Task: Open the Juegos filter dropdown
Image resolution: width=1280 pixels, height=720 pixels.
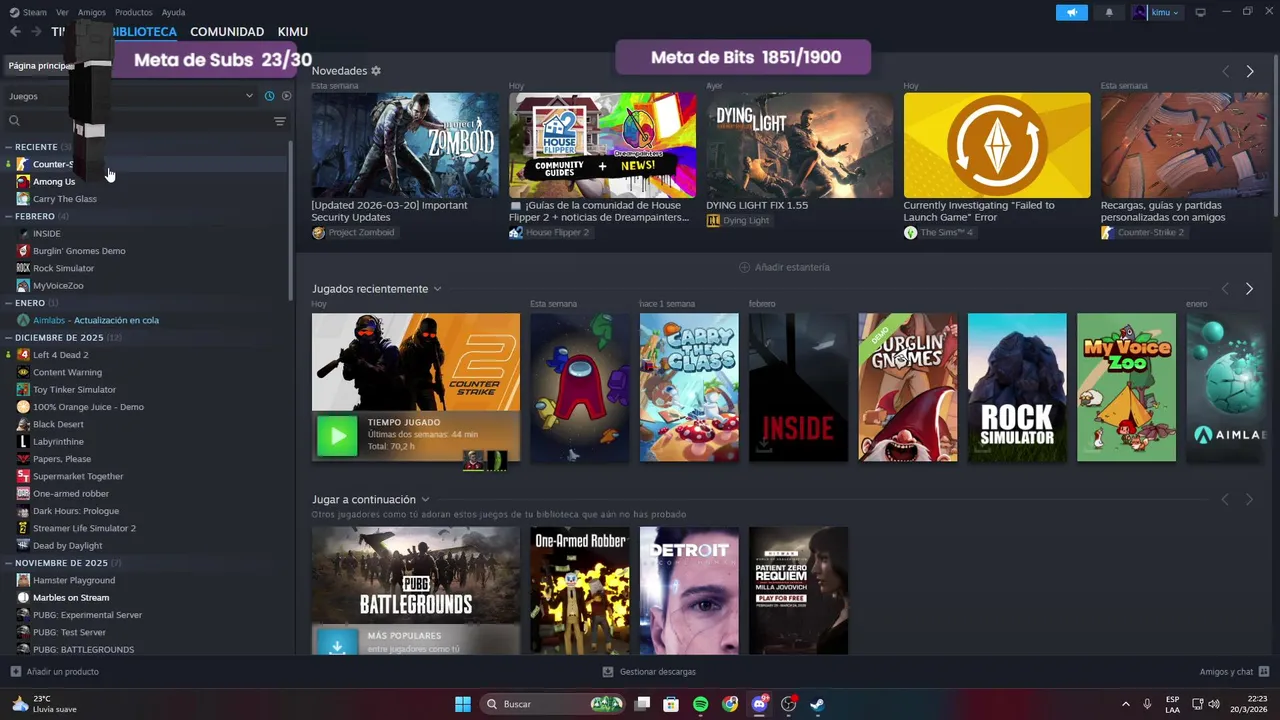Action: [130, 96]
